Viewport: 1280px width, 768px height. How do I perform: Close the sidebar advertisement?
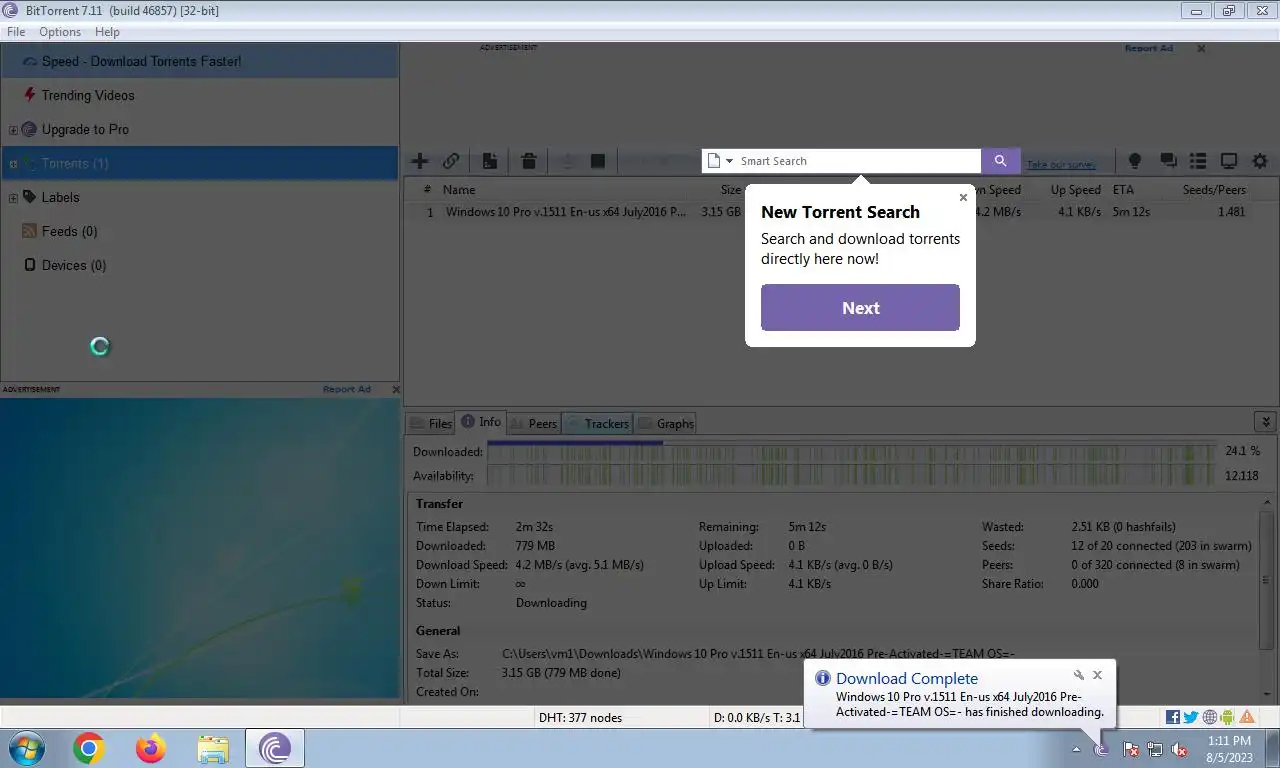coord(396,389)
